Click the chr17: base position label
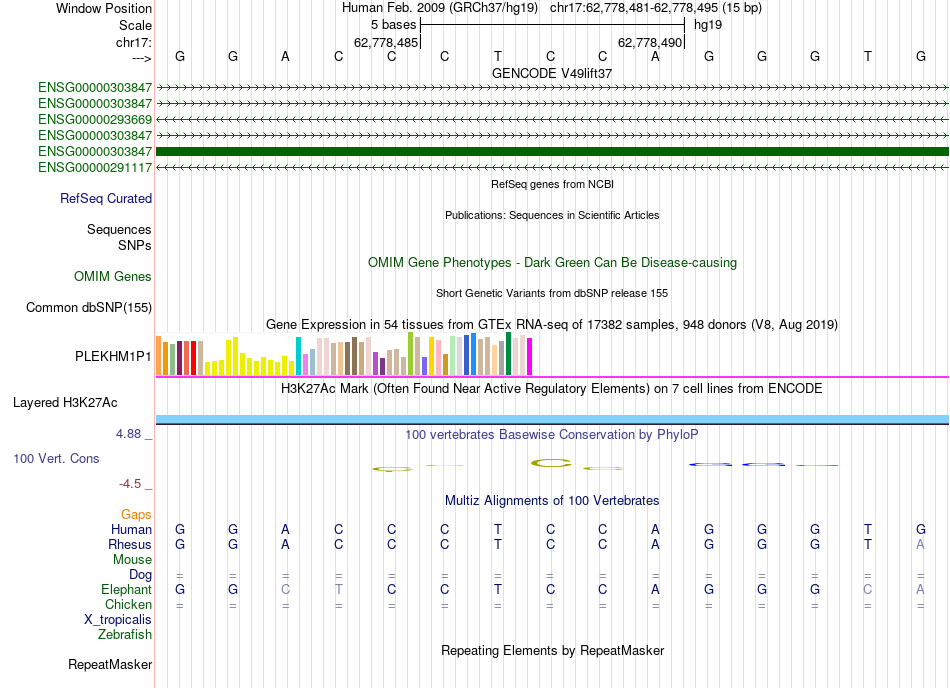The height and width of the screenshot is (688, 950). 134,42
